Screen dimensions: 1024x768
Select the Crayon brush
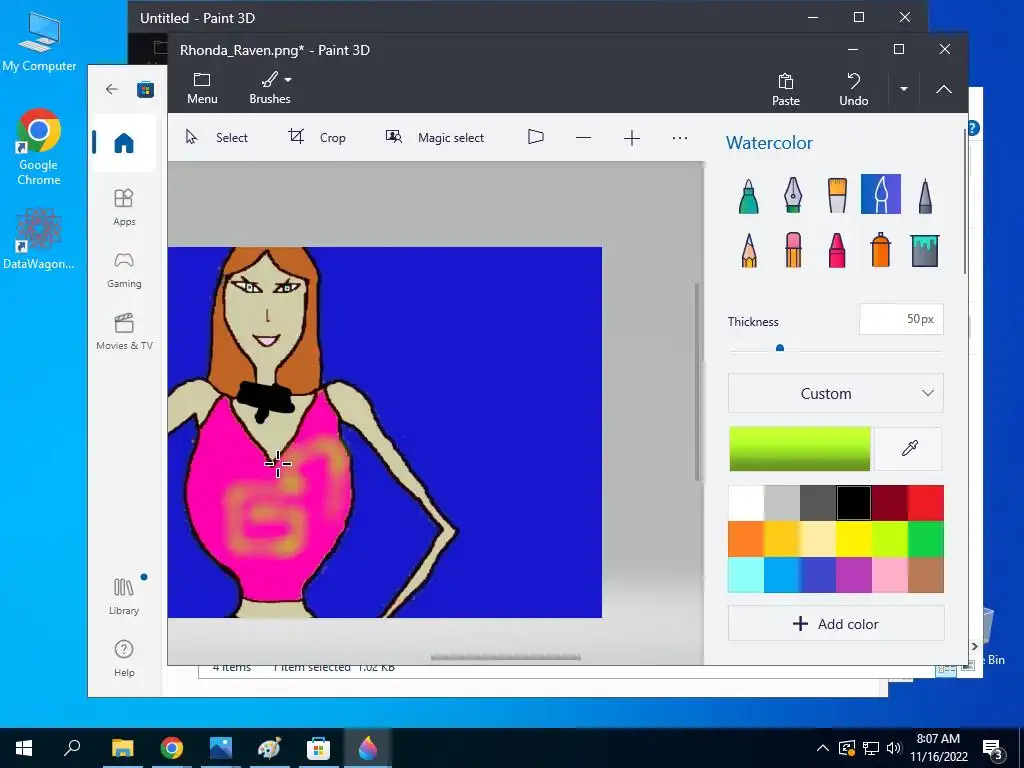click(x=837, y=250)
